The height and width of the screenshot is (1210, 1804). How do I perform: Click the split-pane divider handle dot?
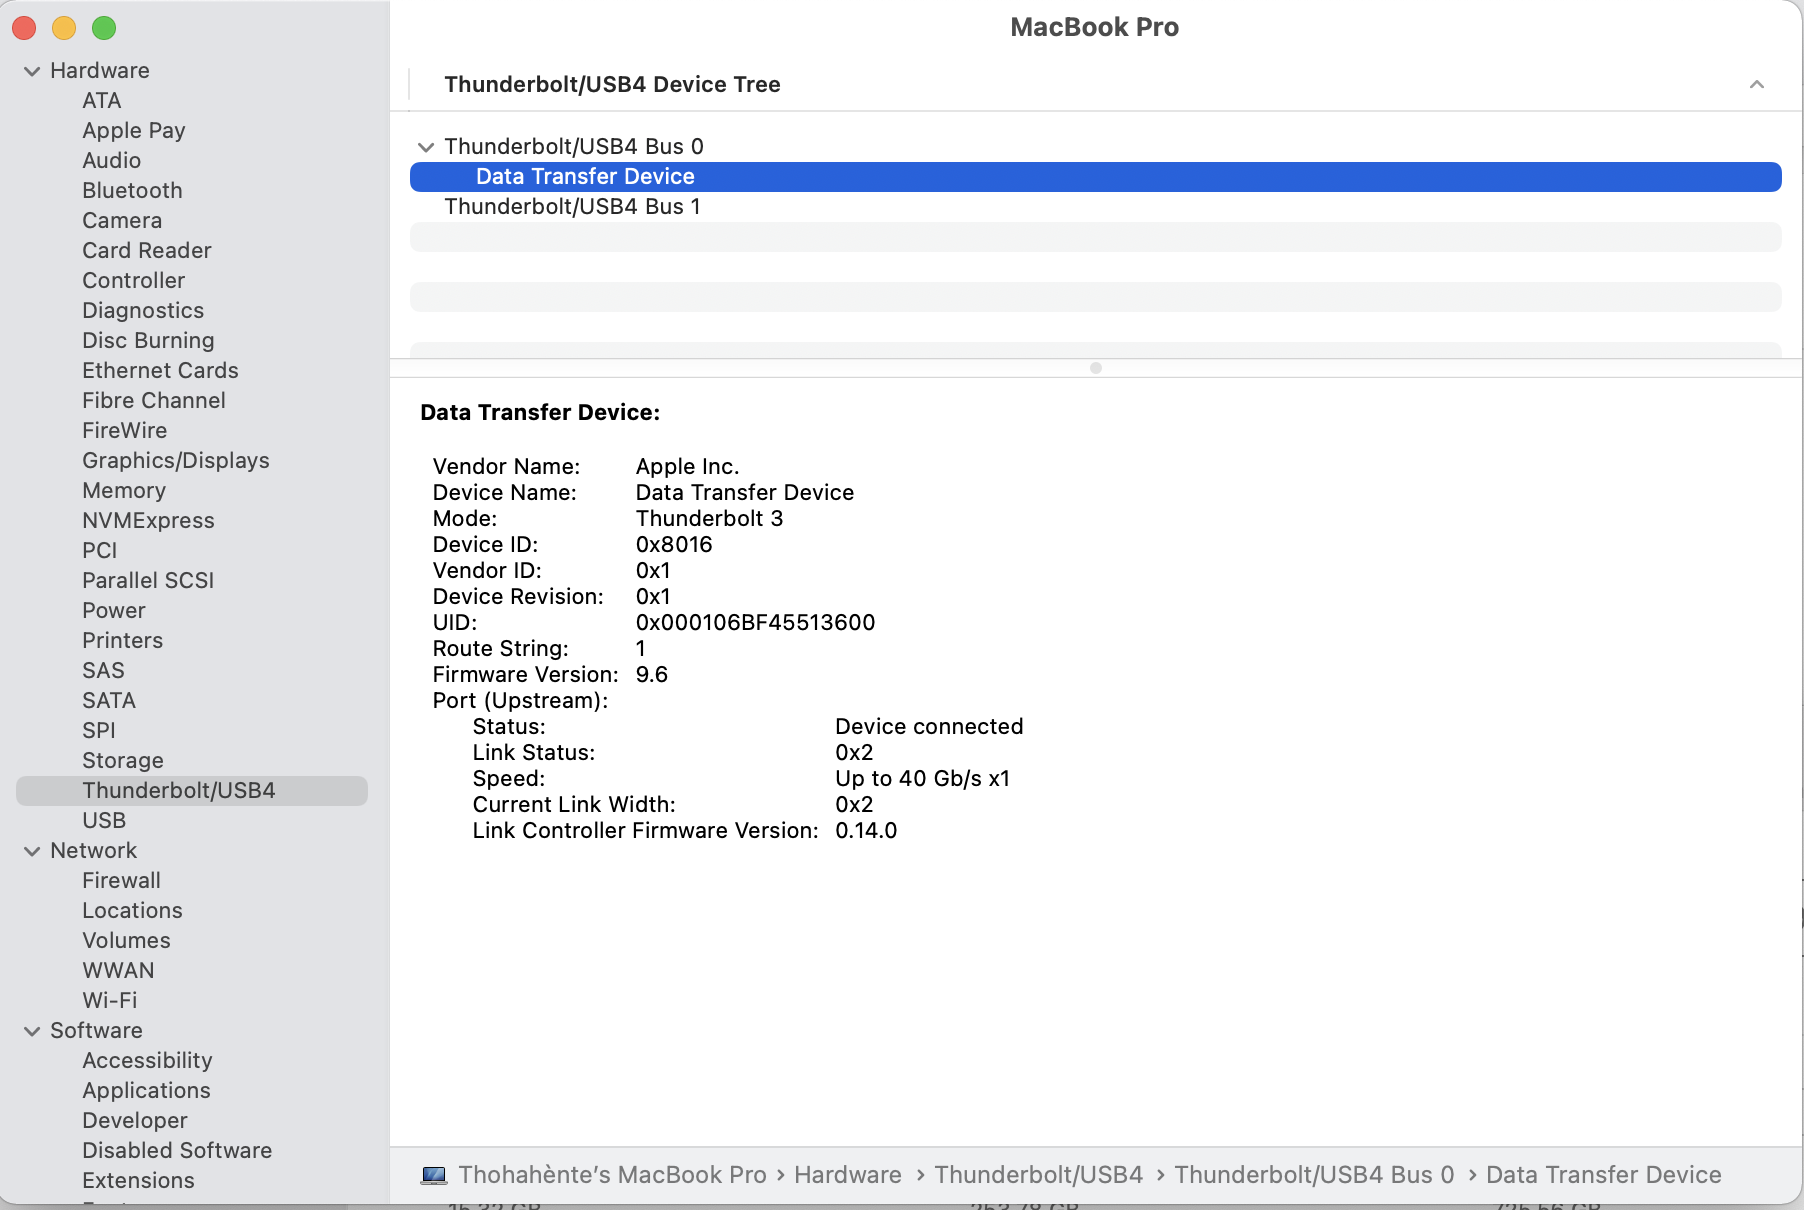coord(1096,368)
